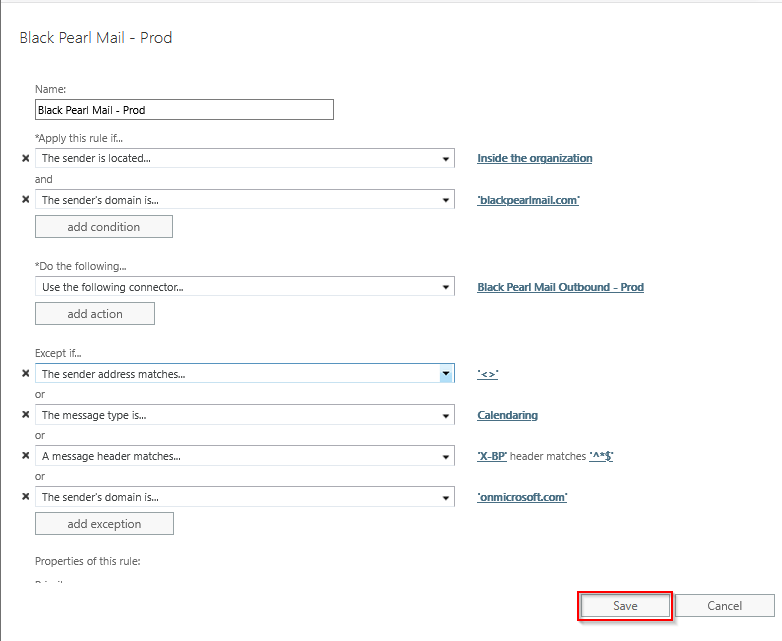The image size is (782, 641).
Task: Remove the message header matches exception
Action: point(25,456)
